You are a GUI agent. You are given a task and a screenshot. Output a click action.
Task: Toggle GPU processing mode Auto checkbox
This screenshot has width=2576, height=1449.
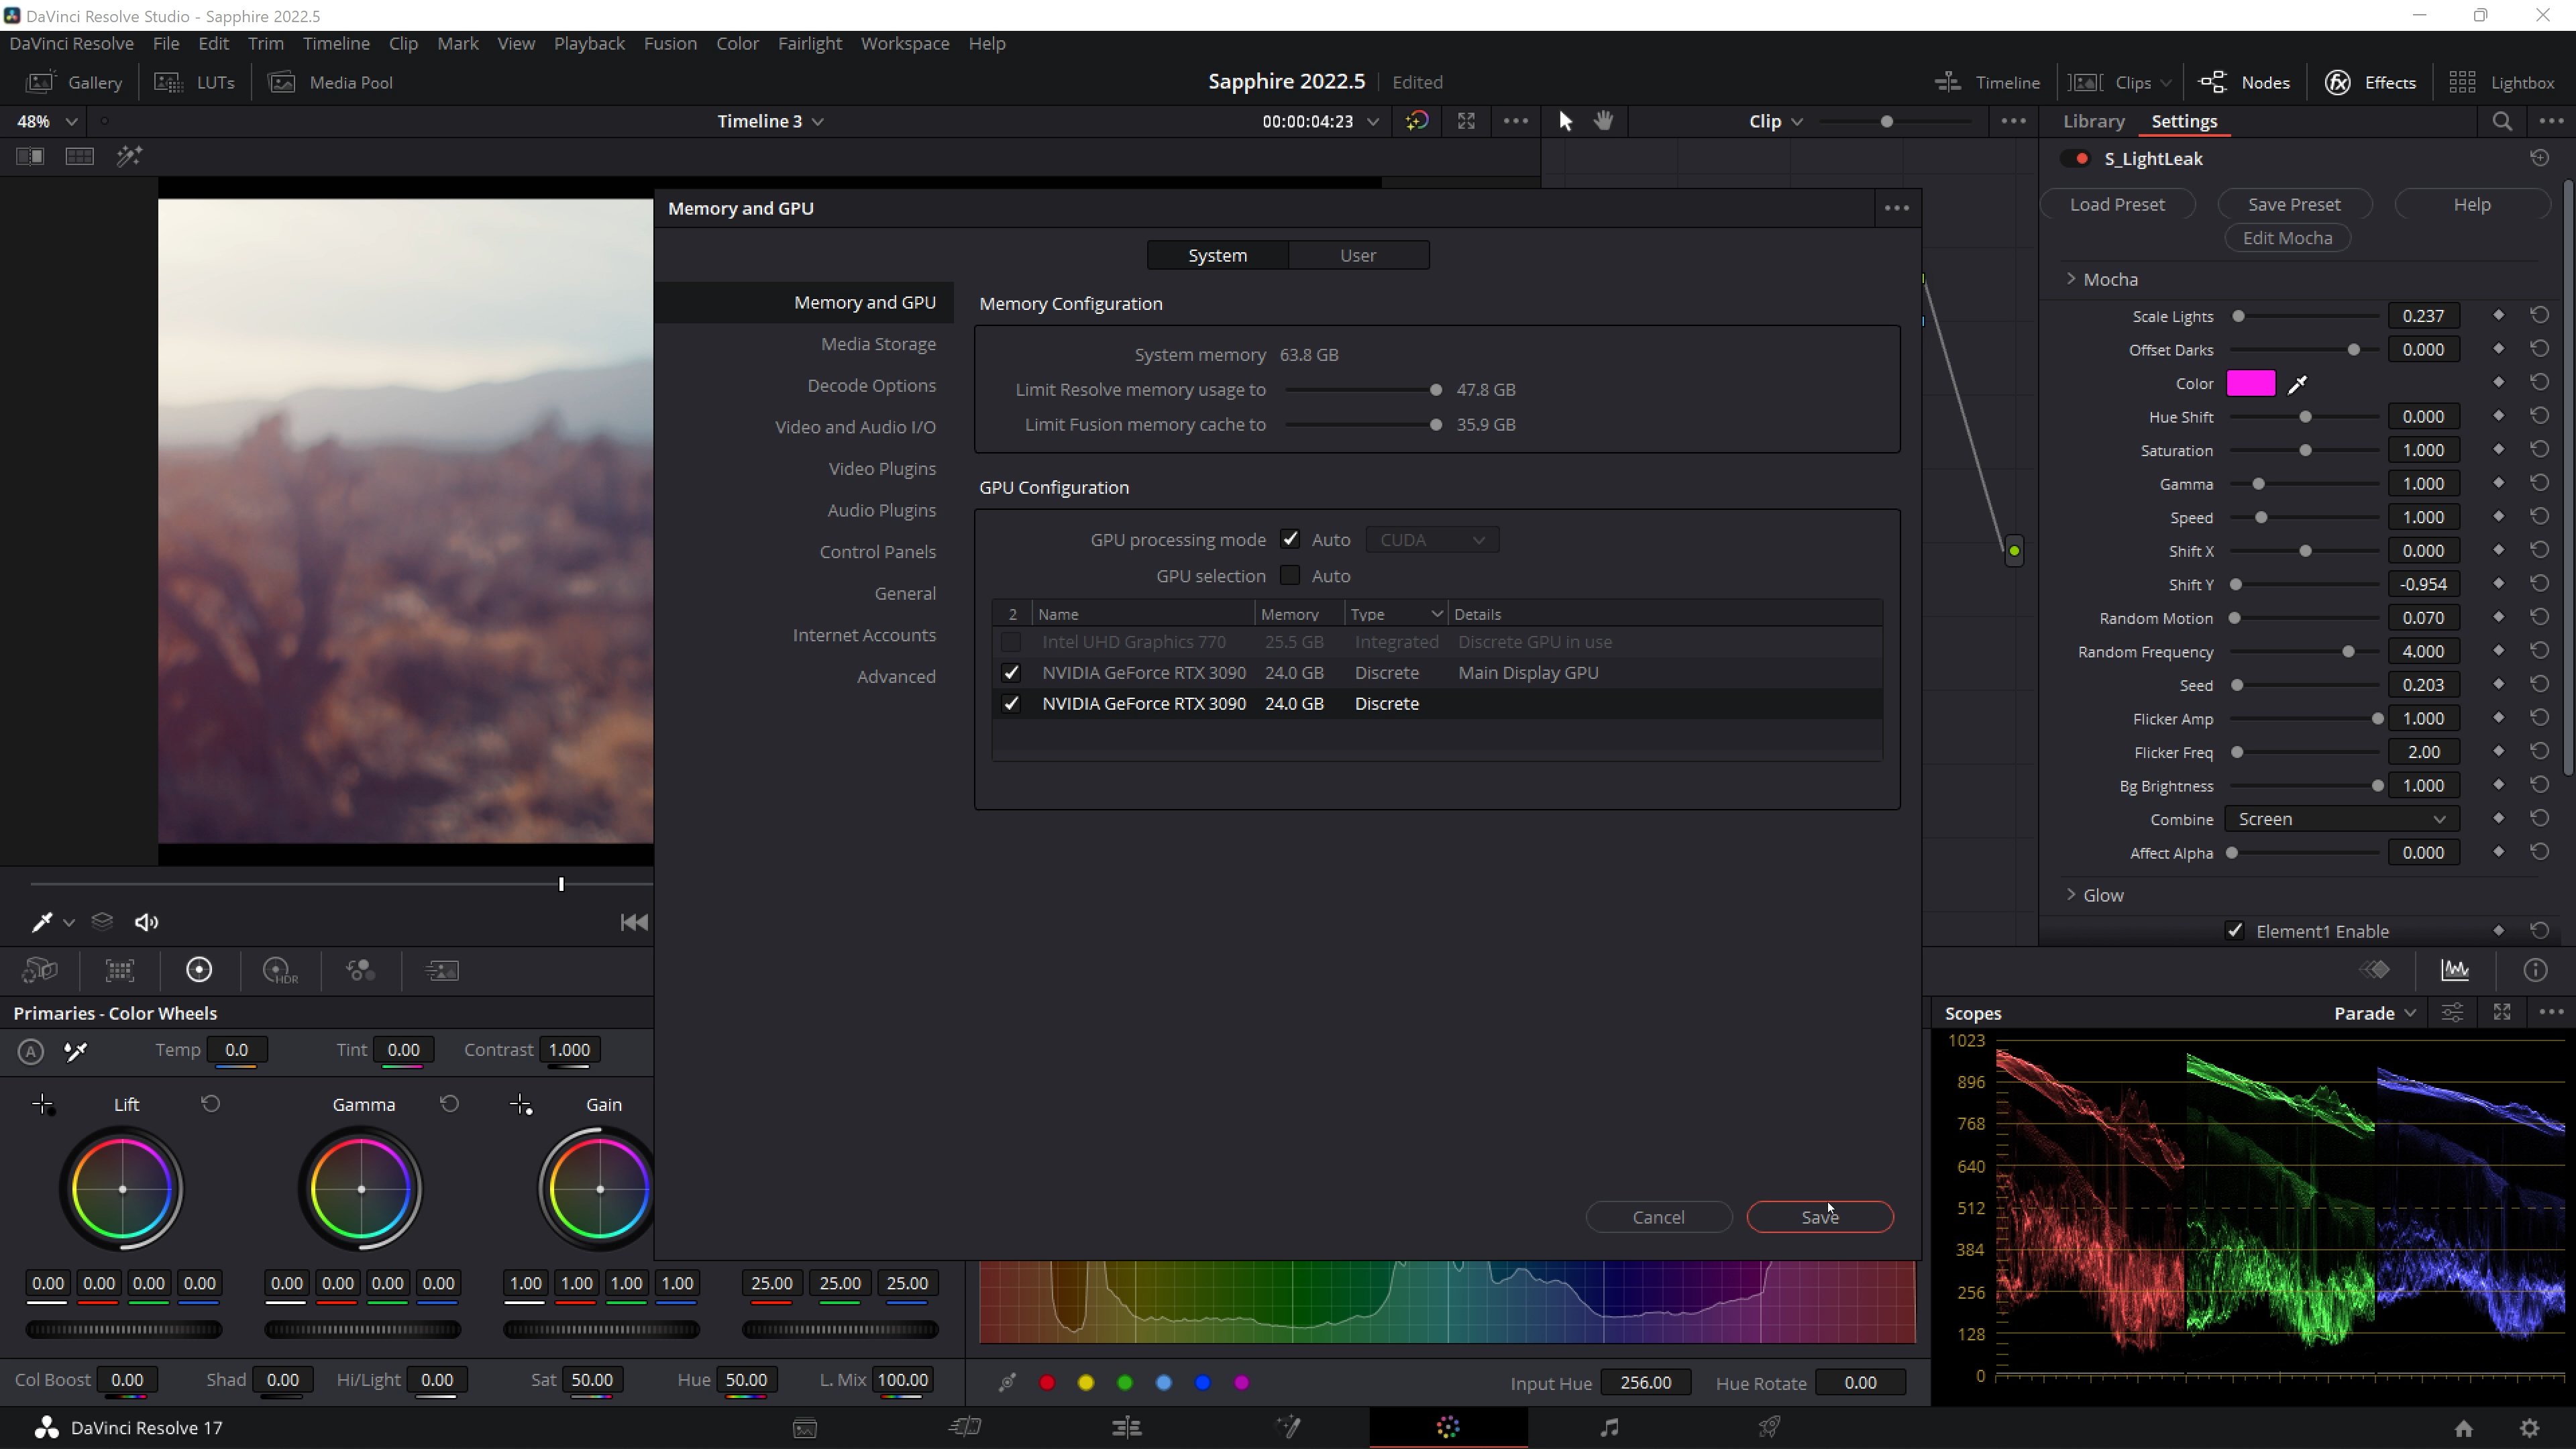point(1290,540)
